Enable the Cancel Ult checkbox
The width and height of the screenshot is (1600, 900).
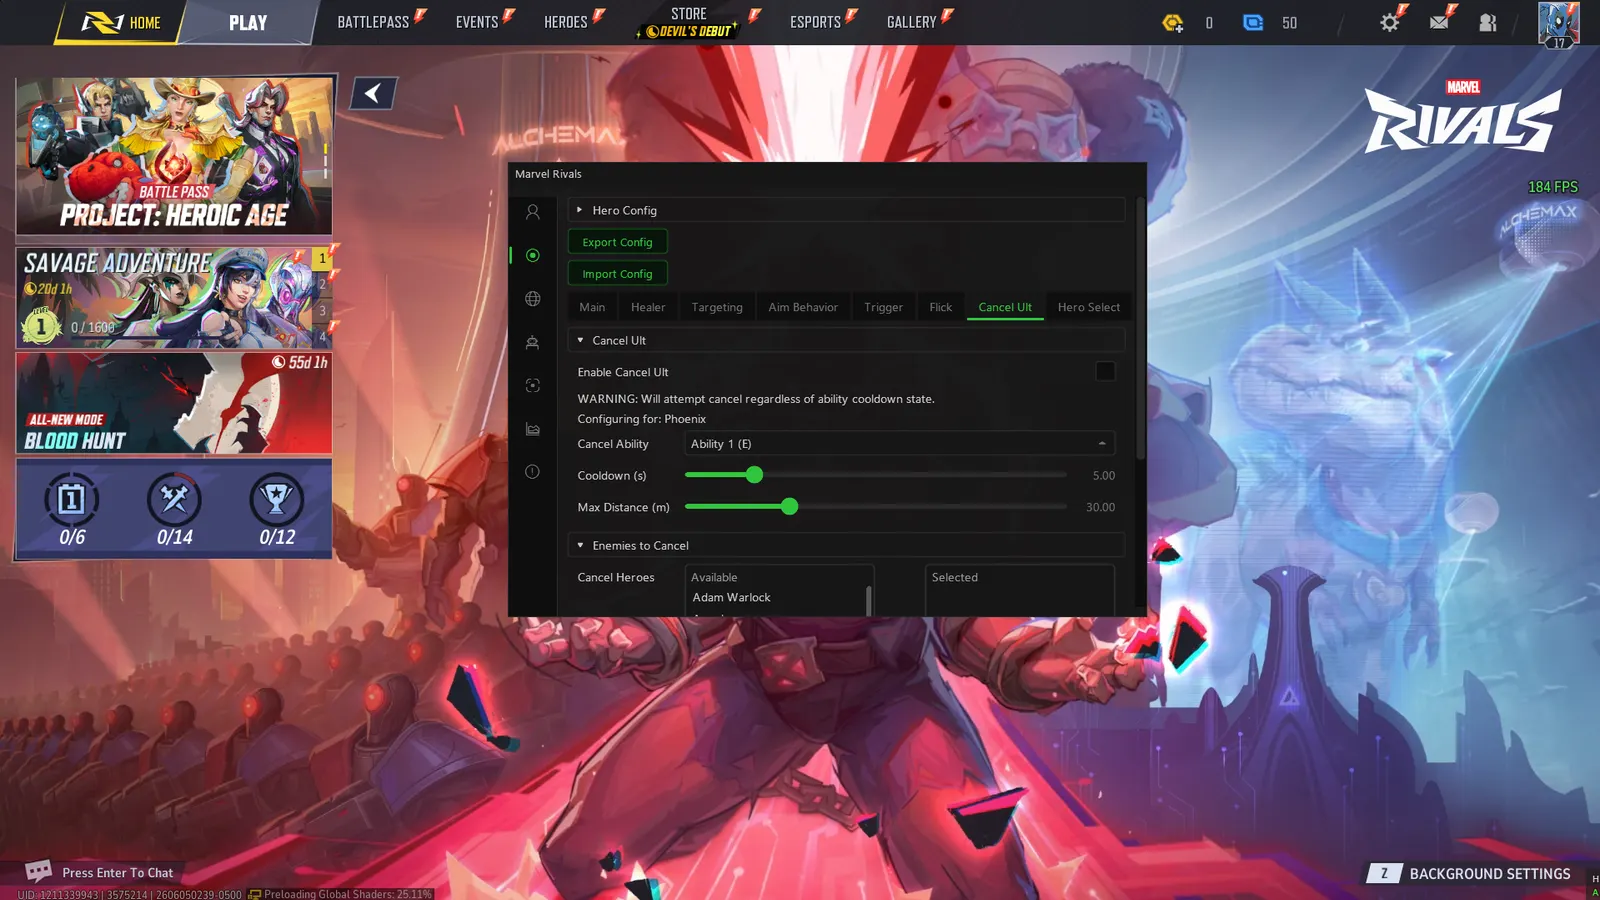[x=1105, y=371]
